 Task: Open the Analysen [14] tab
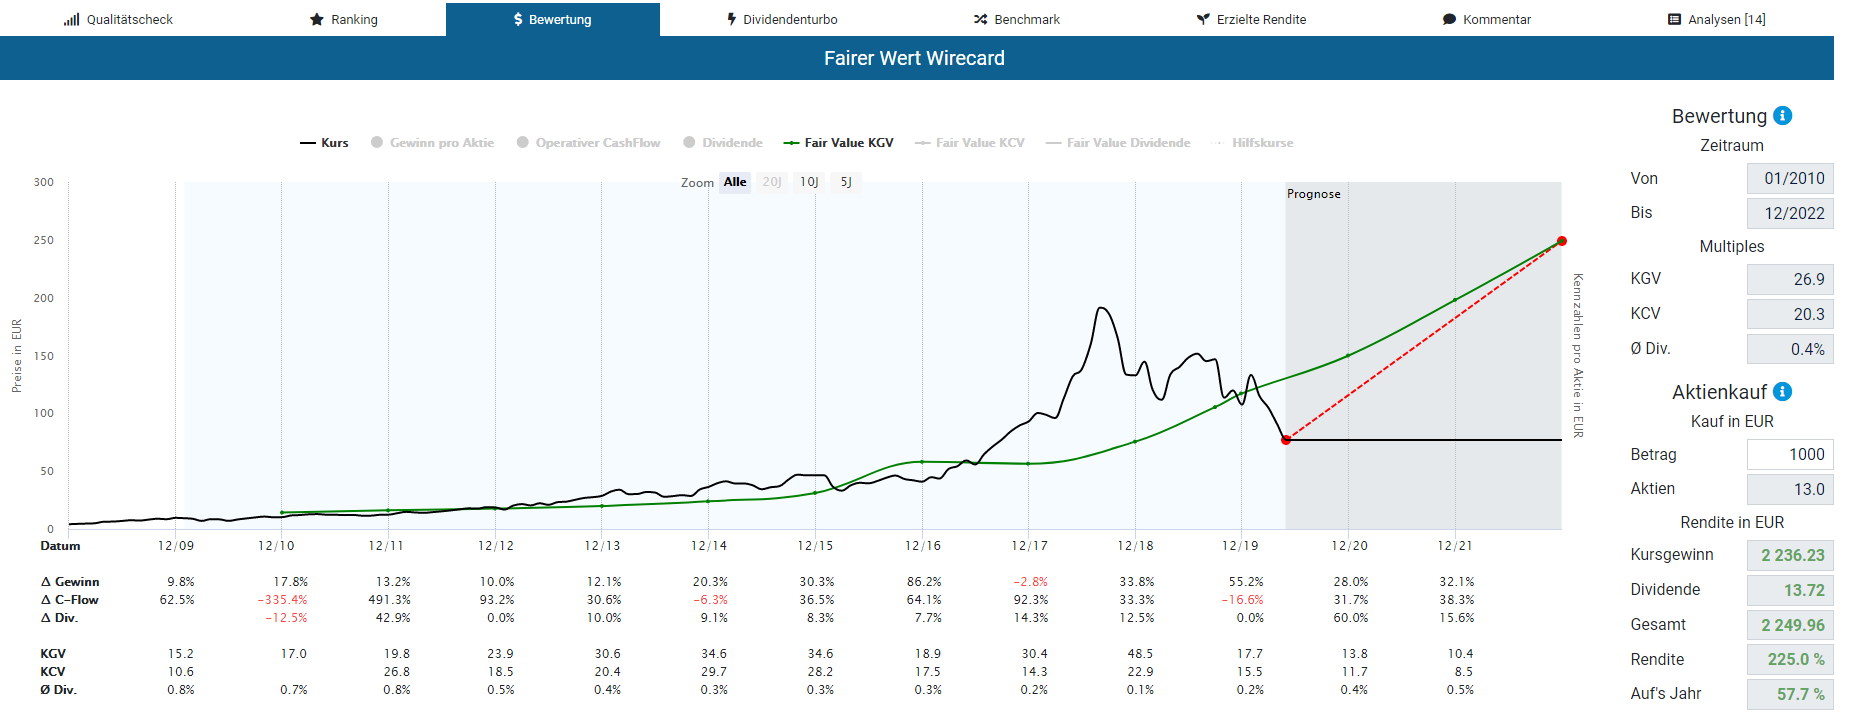(1716, 19)
